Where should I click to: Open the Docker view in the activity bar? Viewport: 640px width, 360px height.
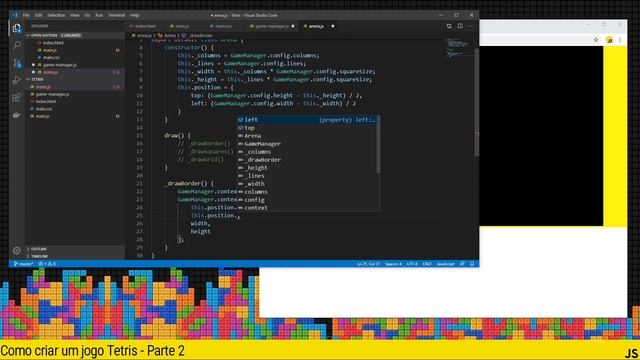17,115
